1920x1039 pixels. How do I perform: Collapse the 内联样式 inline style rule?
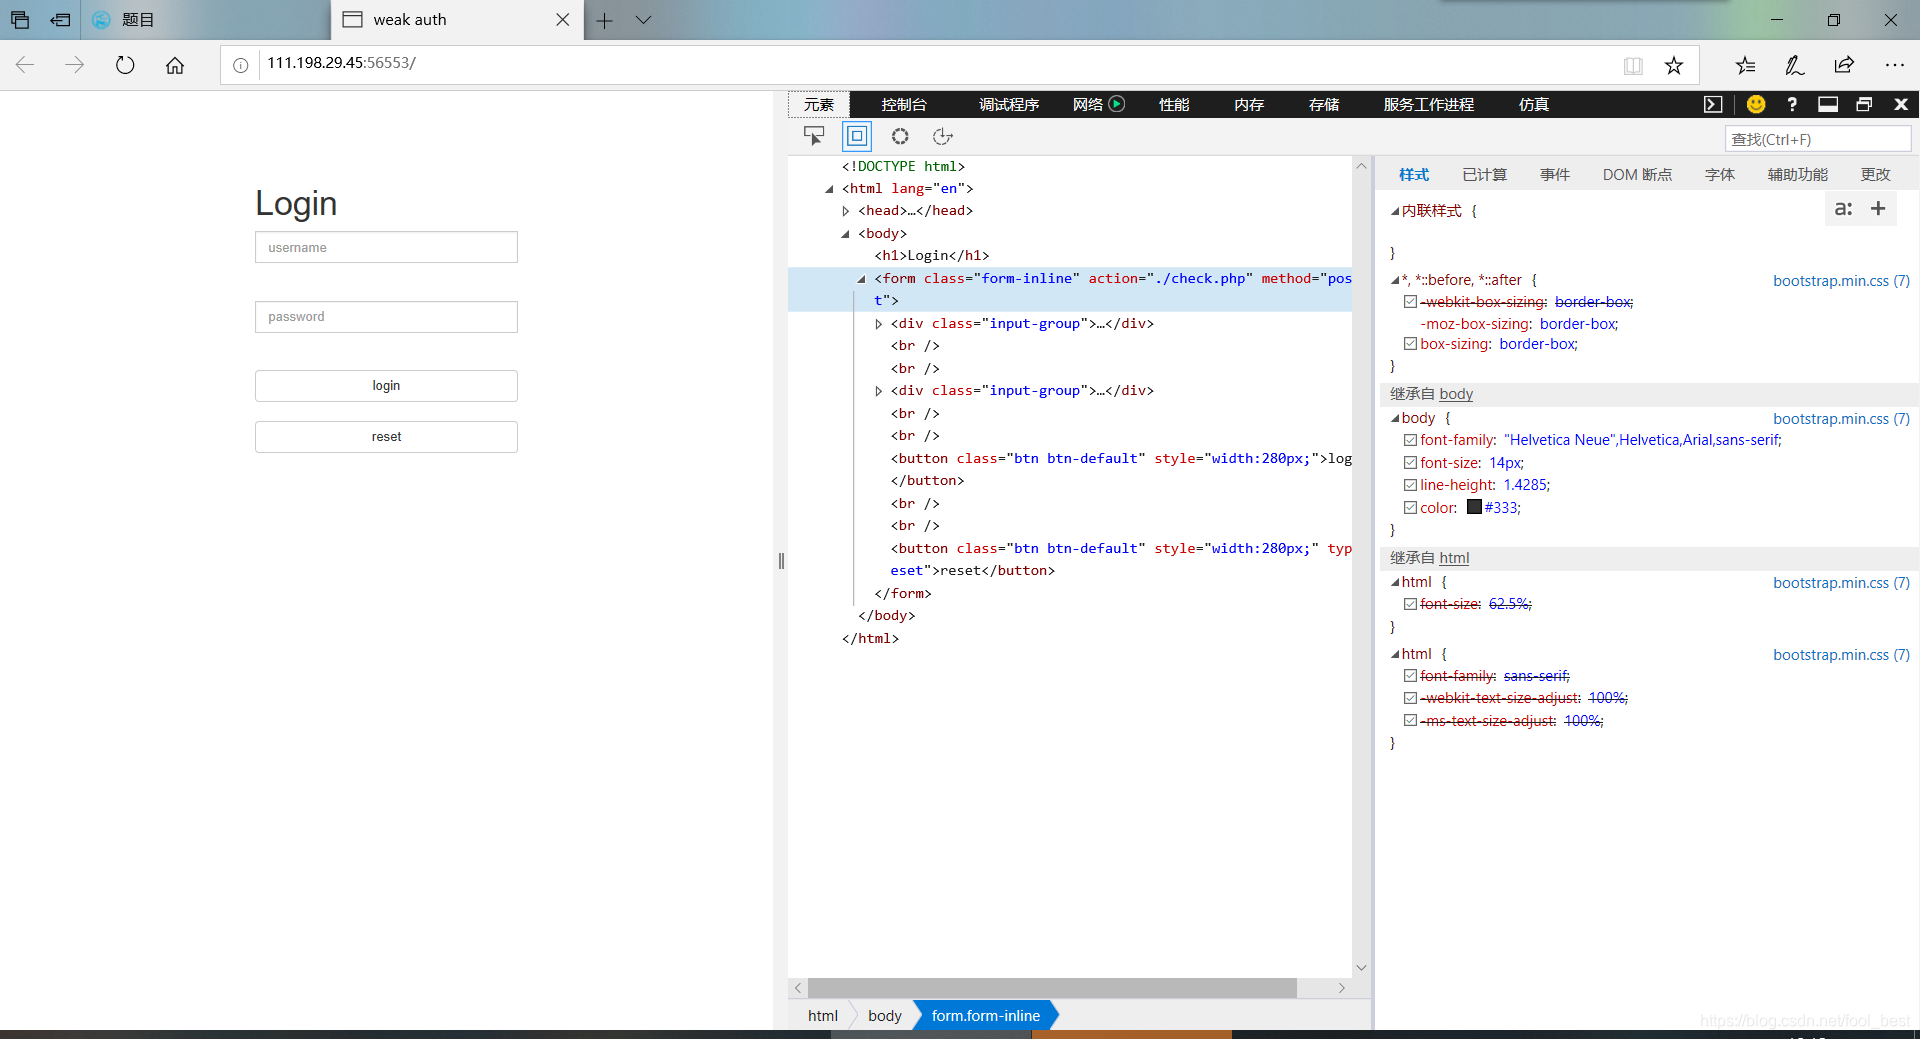pyautogui.click(x=1395, y=211)
